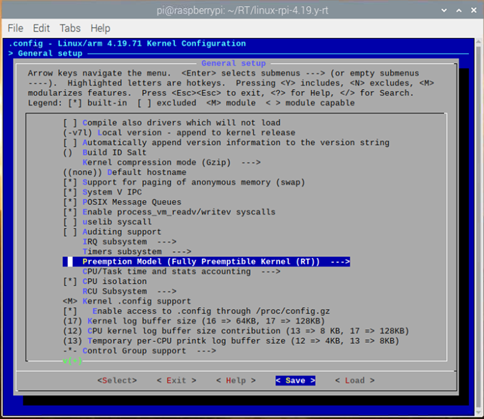
Task: Click the Load button
Action: pos(355,381)
